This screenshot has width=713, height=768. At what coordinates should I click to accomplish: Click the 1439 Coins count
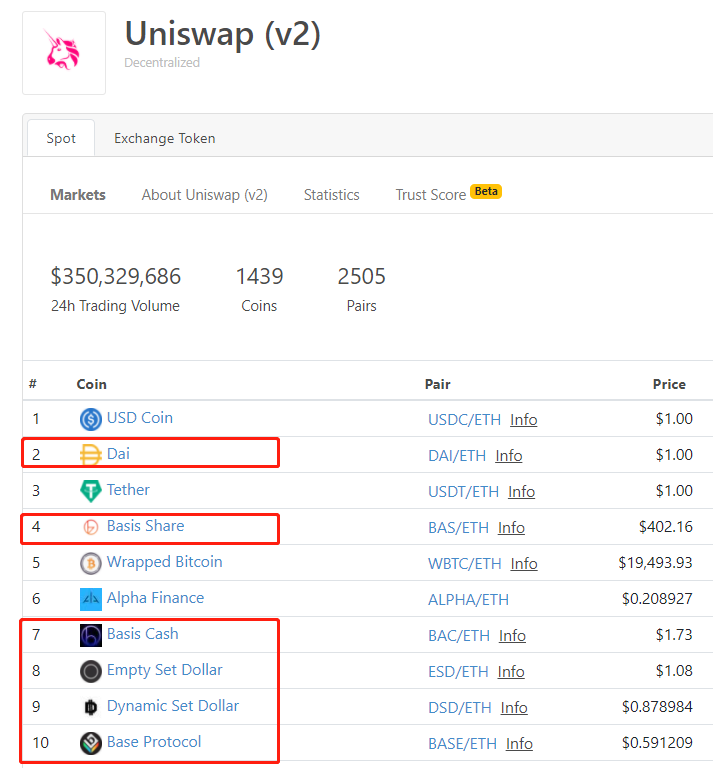(259, 276)
